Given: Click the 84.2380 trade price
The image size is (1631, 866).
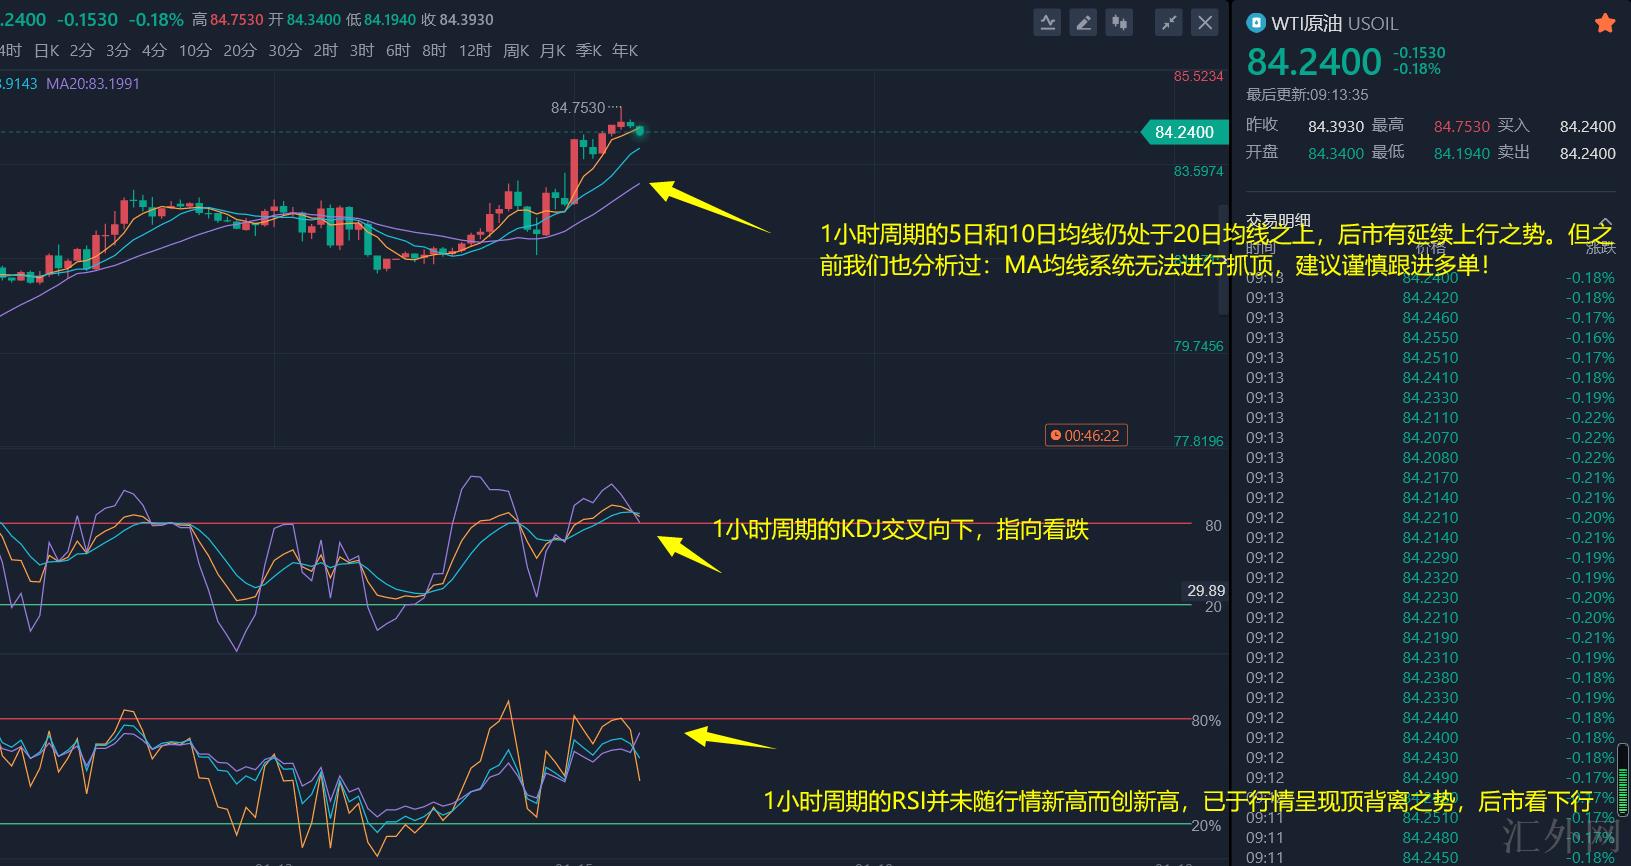Looking at the screenshot, I should (x=1430, y=678).
